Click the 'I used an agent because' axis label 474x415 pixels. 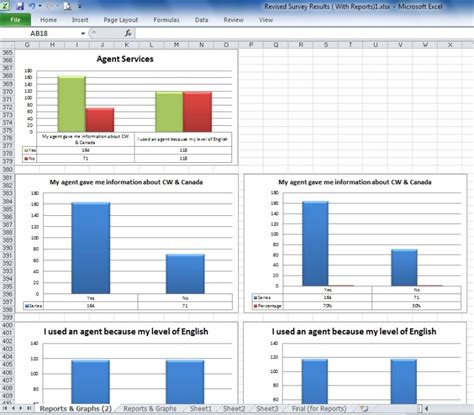183,139
